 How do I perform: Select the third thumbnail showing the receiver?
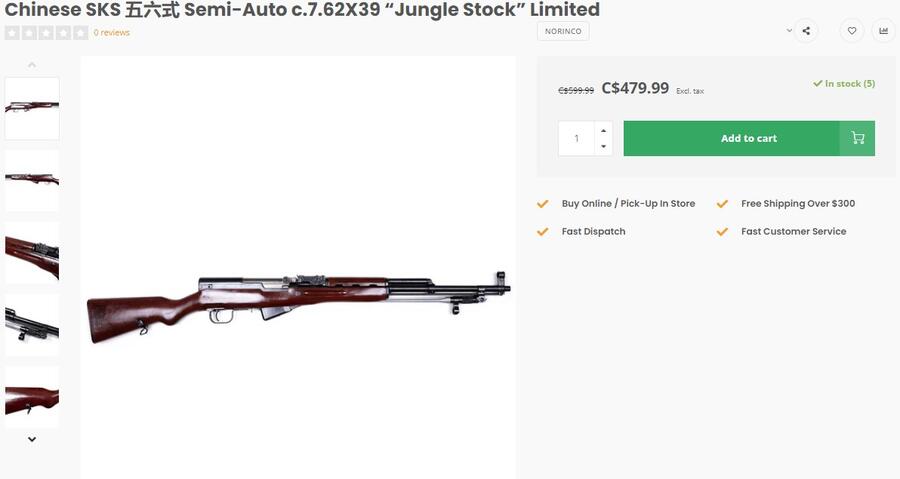[32, 252]
